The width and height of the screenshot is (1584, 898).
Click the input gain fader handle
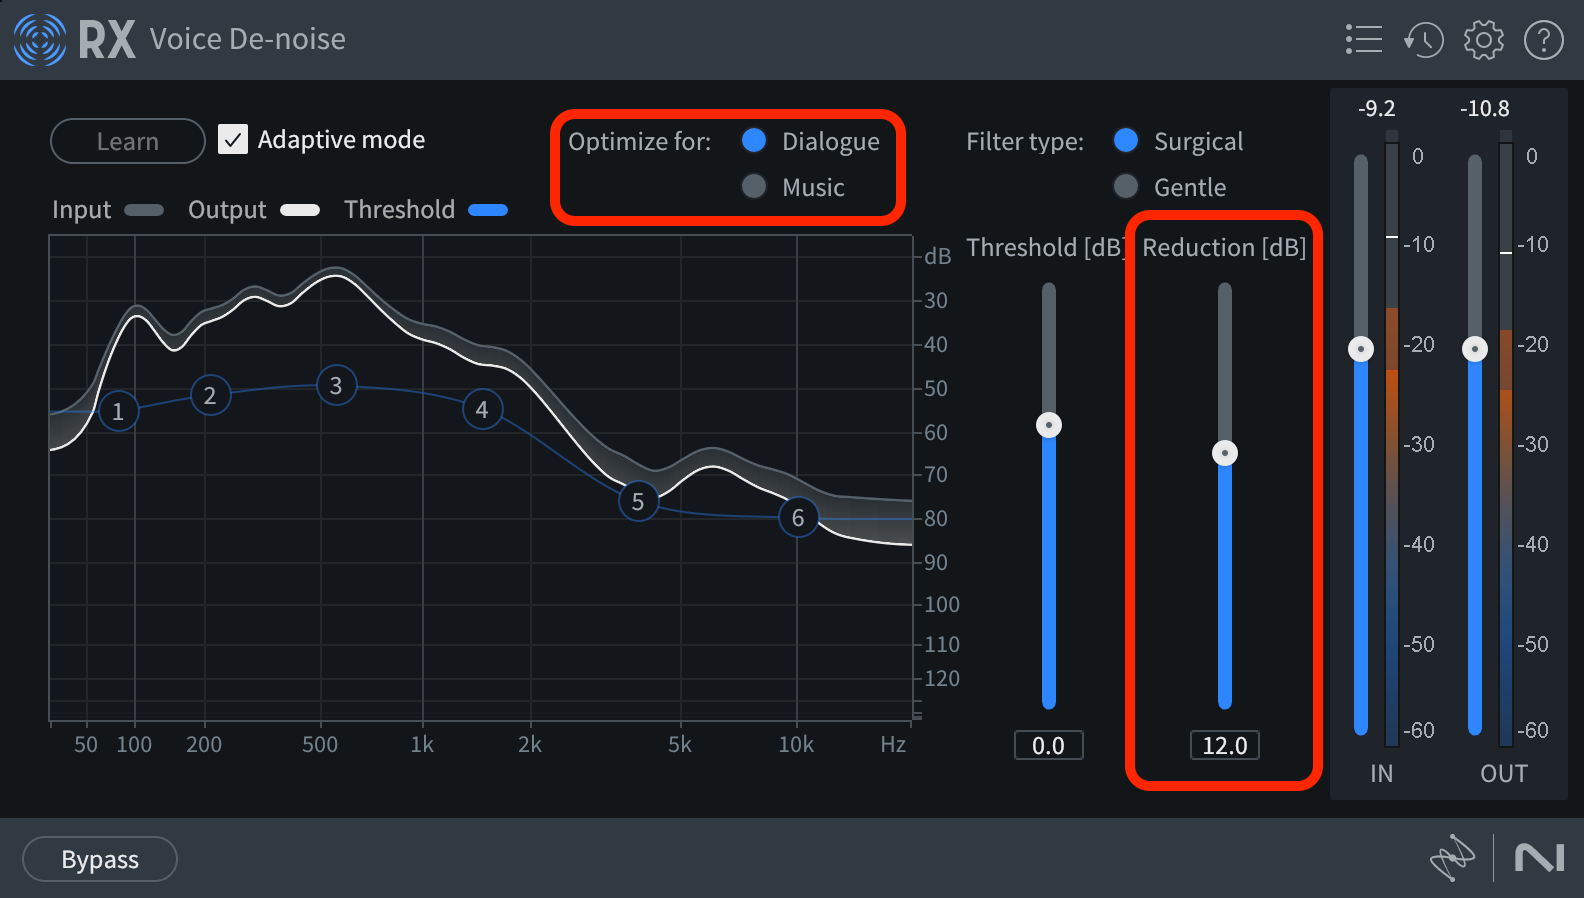coord(1361,349)
